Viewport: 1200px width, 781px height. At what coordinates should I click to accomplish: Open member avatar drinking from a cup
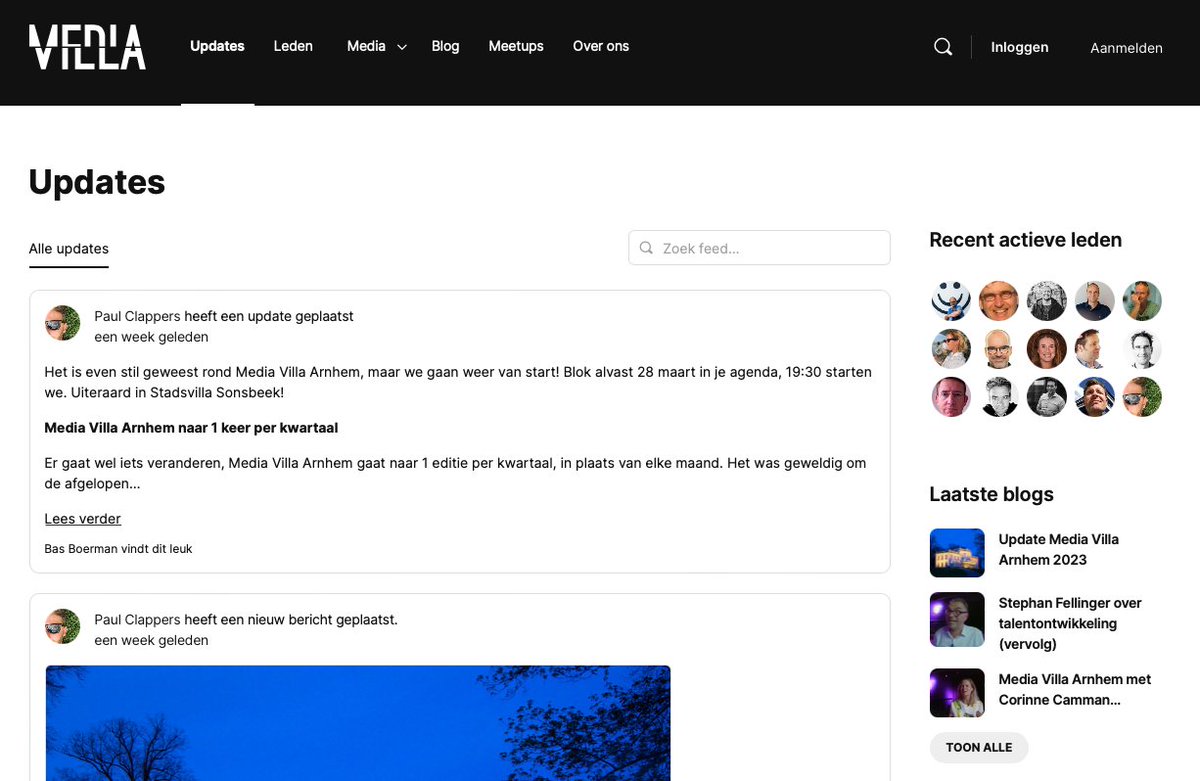[951, 349]
